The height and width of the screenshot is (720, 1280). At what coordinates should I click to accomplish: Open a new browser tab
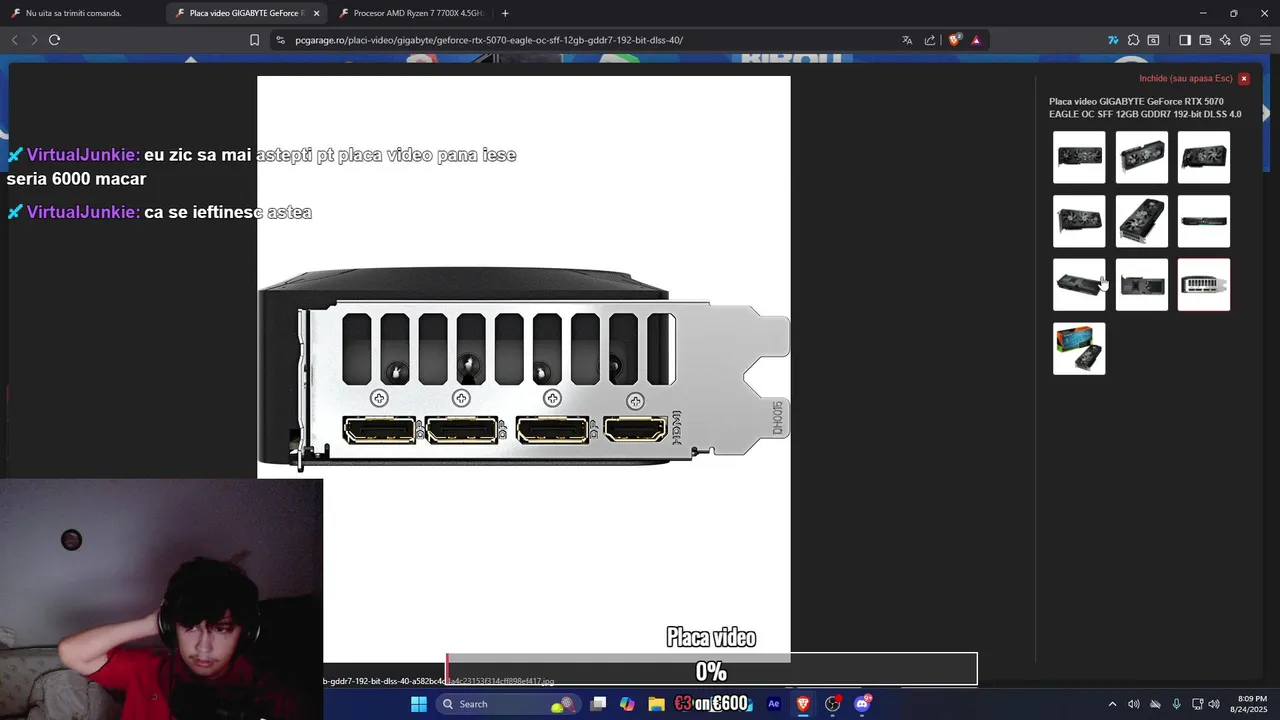point(505,13)
